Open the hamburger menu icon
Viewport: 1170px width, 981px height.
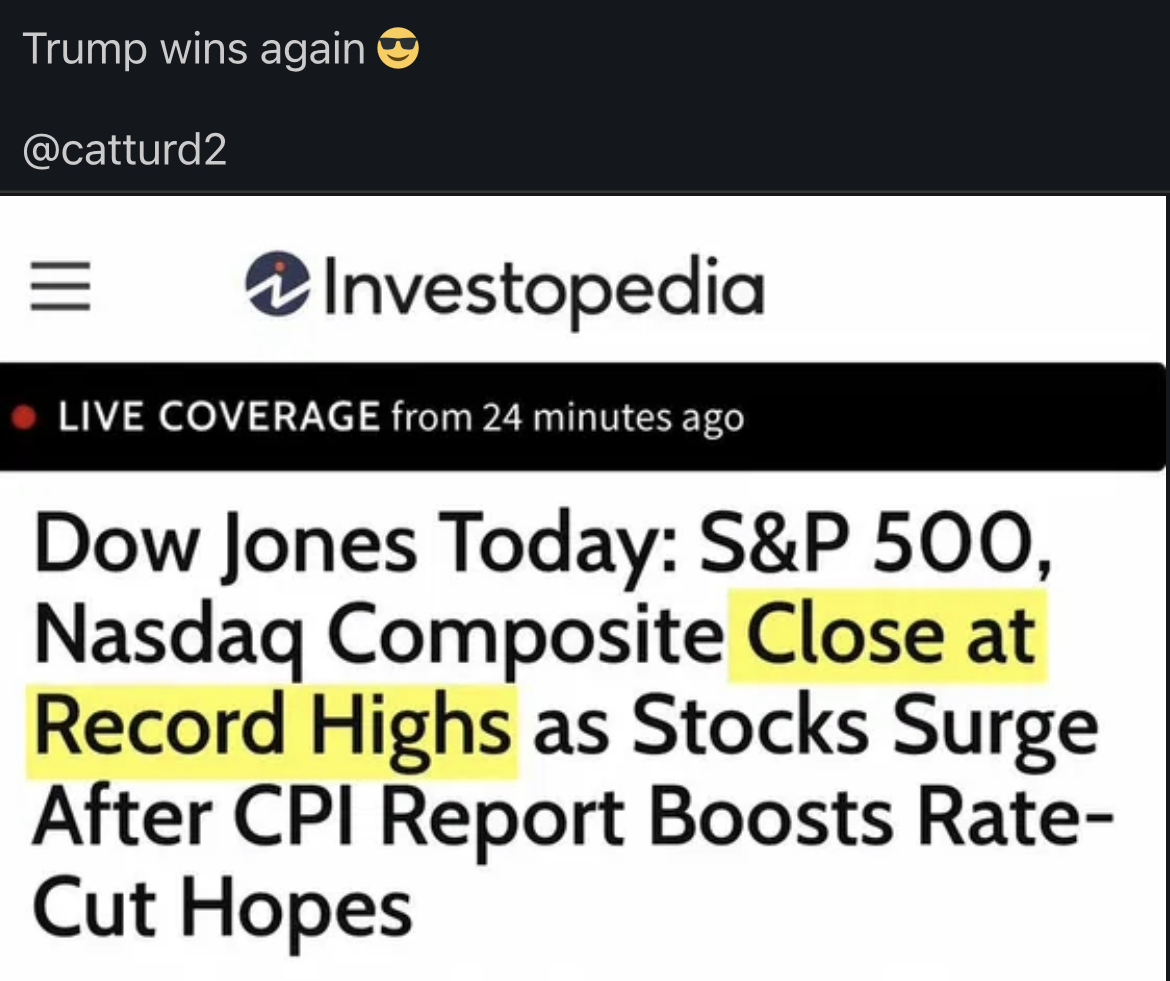(60, 287)
